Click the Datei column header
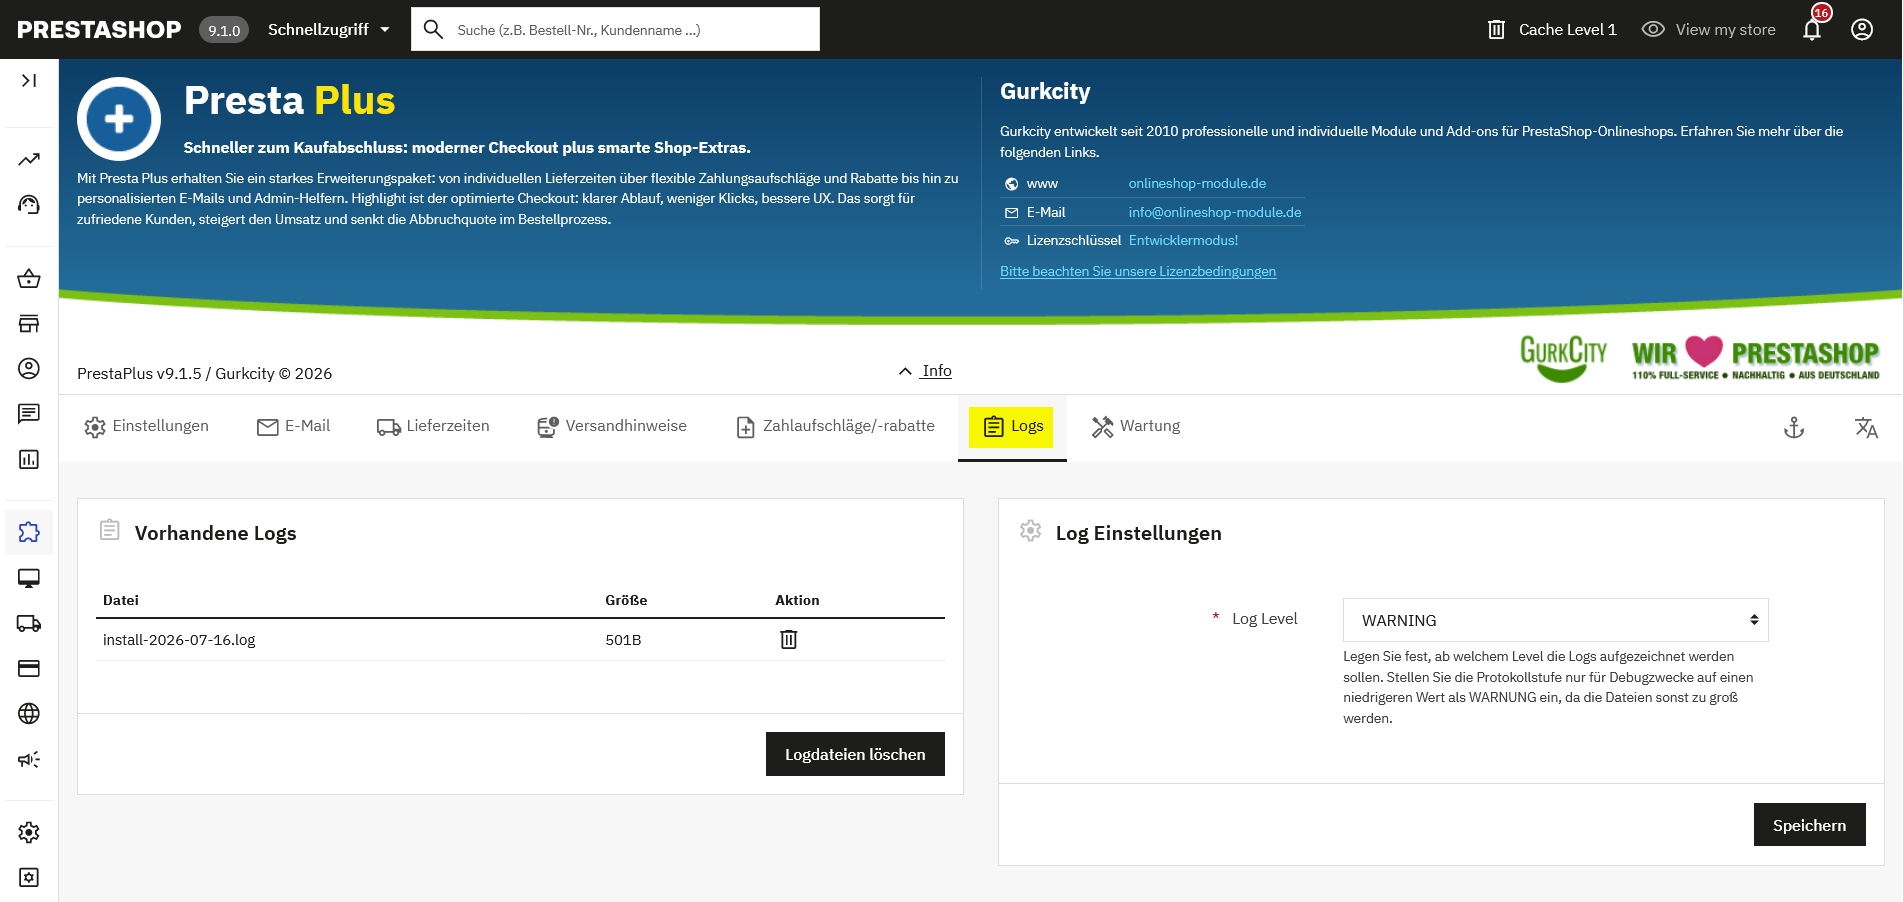 click(121, 600)
